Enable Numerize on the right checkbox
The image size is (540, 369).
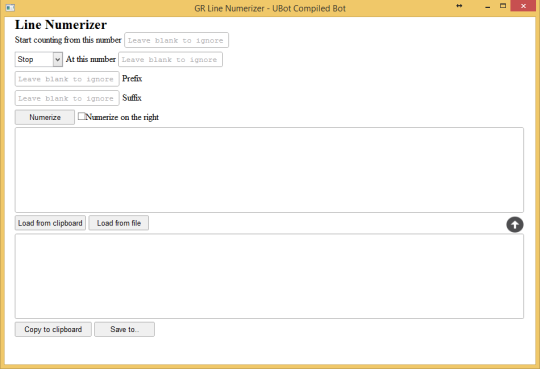(x=82, y=116)
